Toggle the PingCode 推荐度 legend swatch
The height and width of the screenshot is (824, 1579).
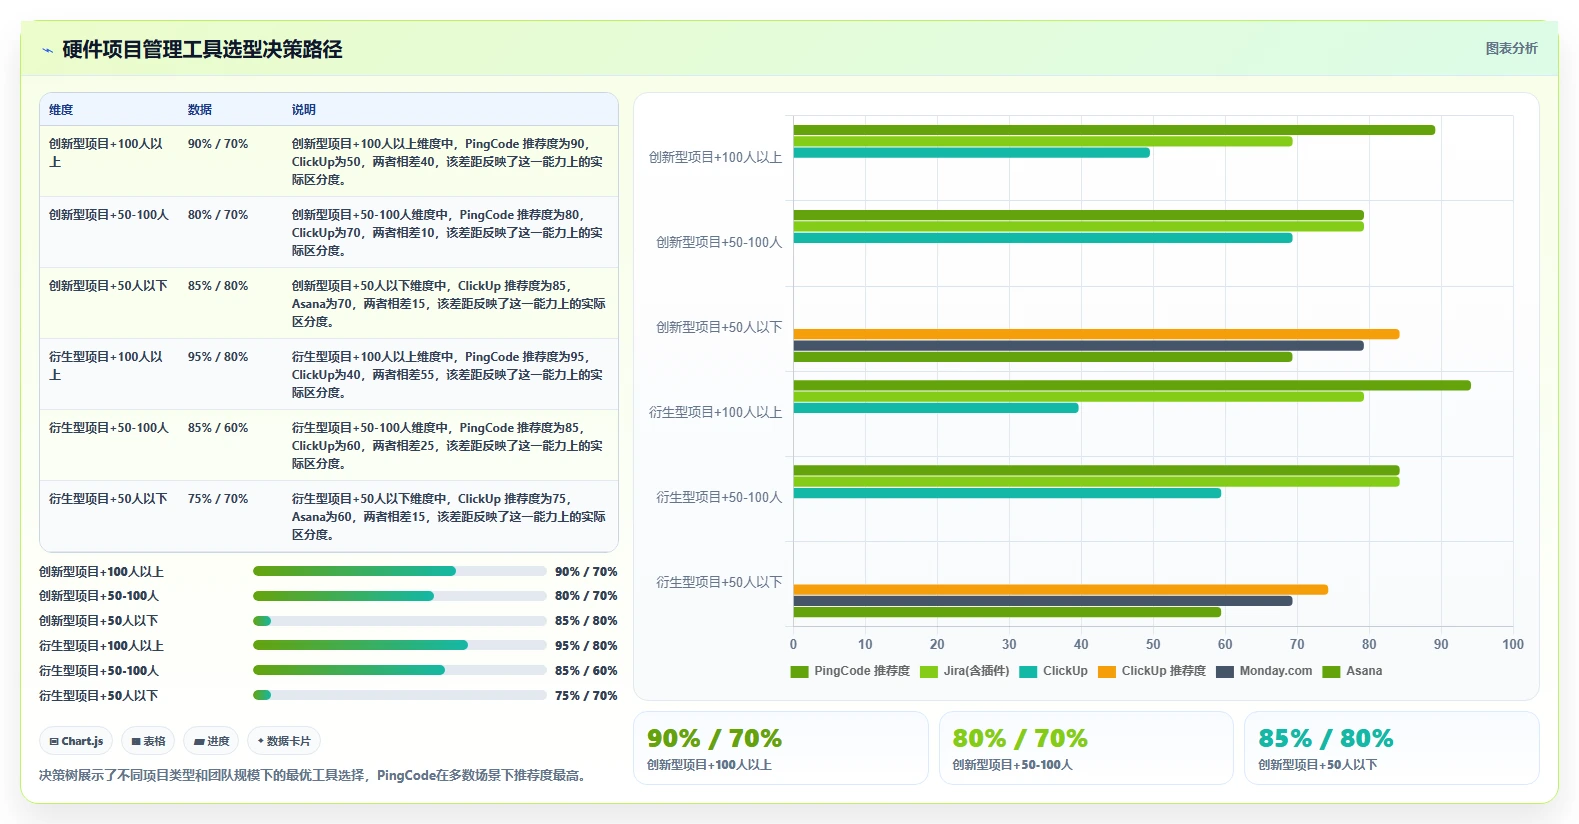pos(799,672)
